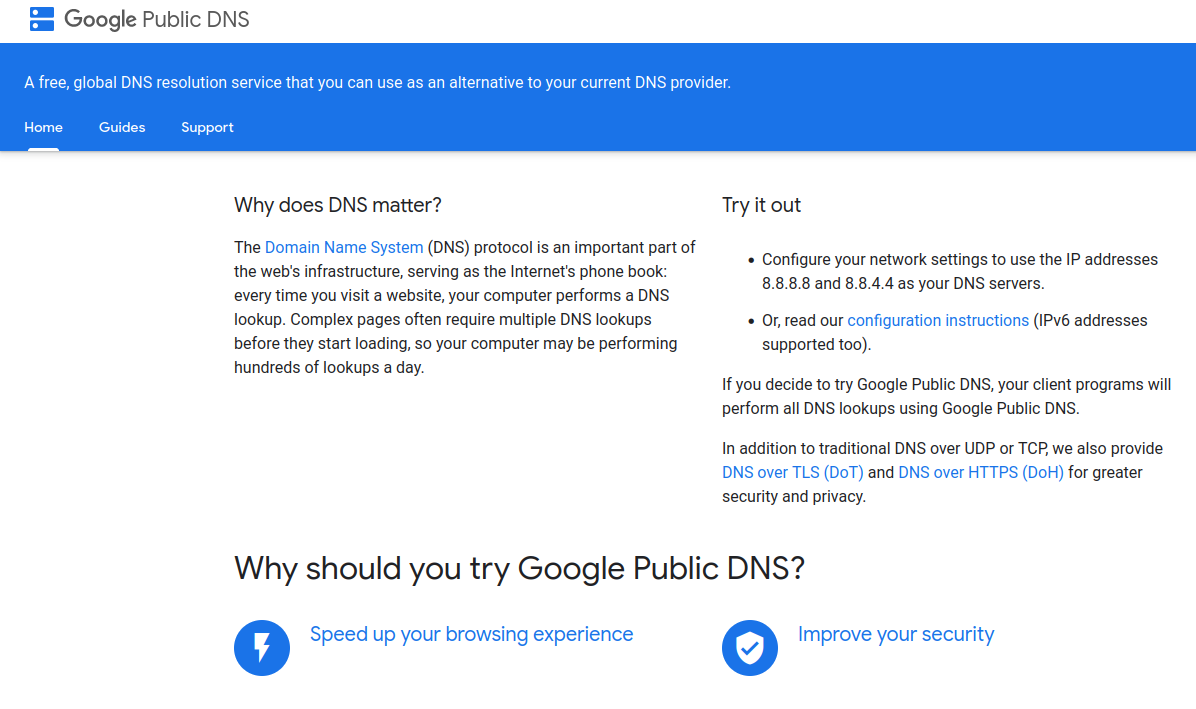Click the shield checkmark security icon
The width and height of the screenshot is (1196, 709).
point(749,647)
